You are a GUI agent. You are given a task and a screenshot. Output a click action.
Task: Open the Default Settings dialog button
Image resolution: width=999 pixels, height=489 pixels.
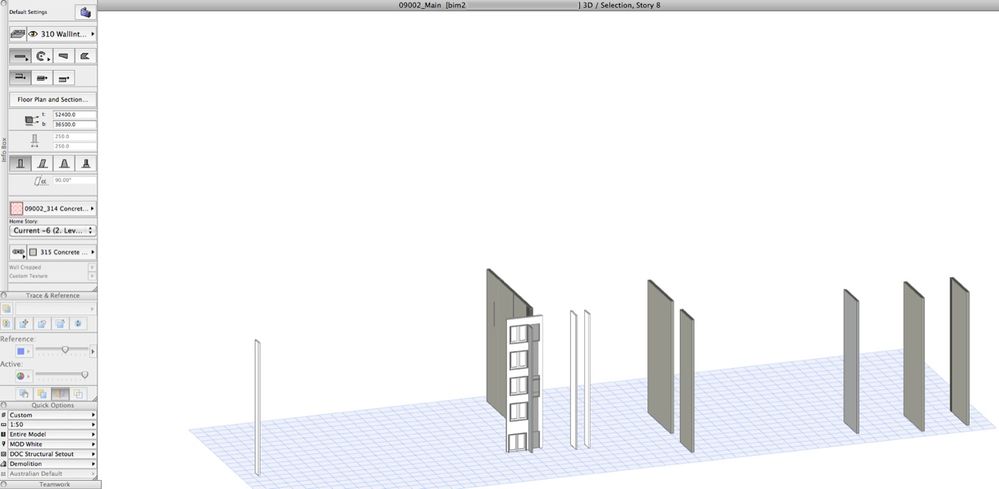point(84,12)
